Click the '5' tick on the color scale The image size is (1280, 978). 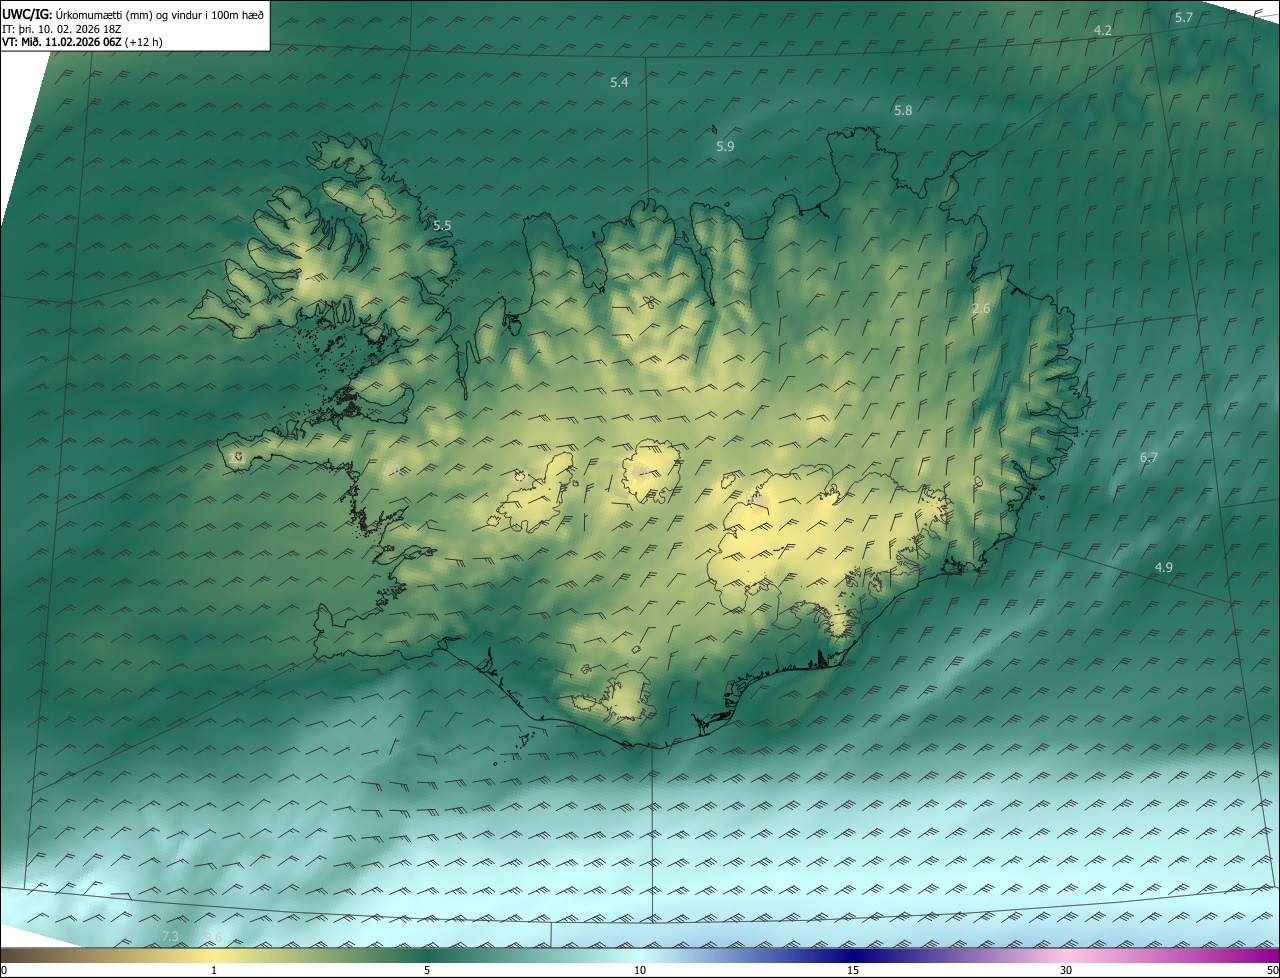coord(427,970)
